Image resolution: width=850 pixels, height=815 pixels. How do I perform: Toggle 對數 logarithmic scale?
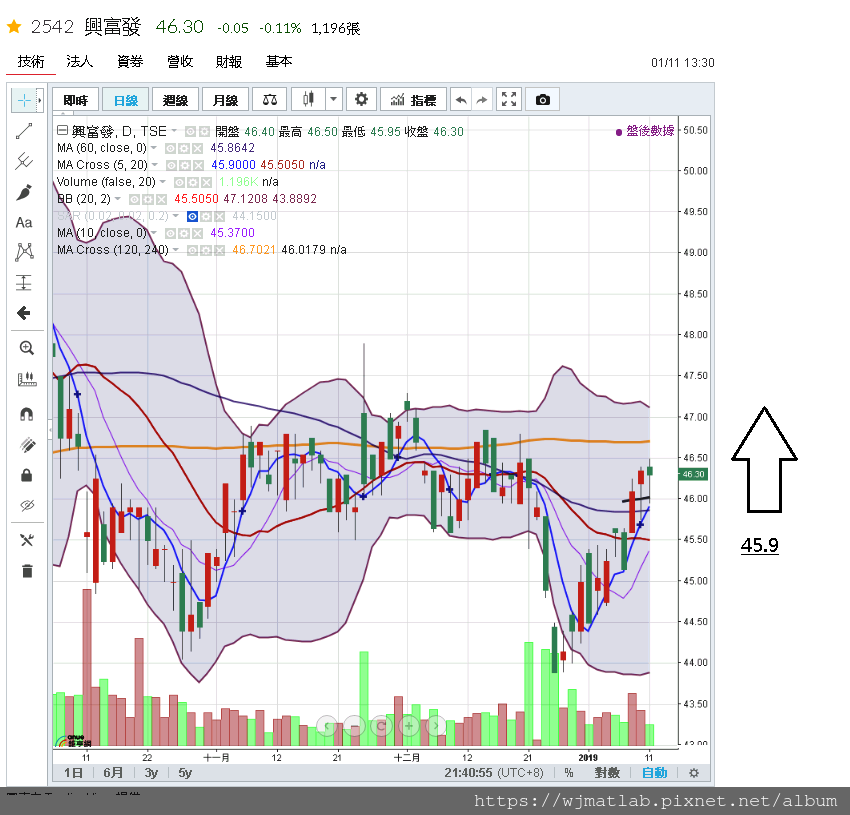coord(607,773)
